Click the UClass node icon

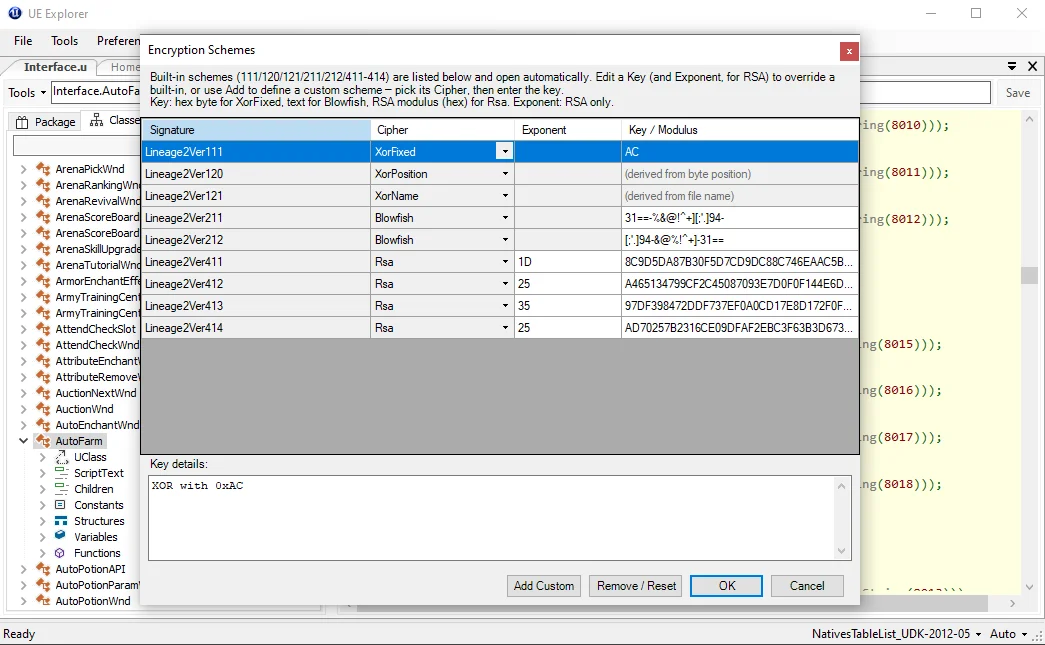click(x=61, y=456)
